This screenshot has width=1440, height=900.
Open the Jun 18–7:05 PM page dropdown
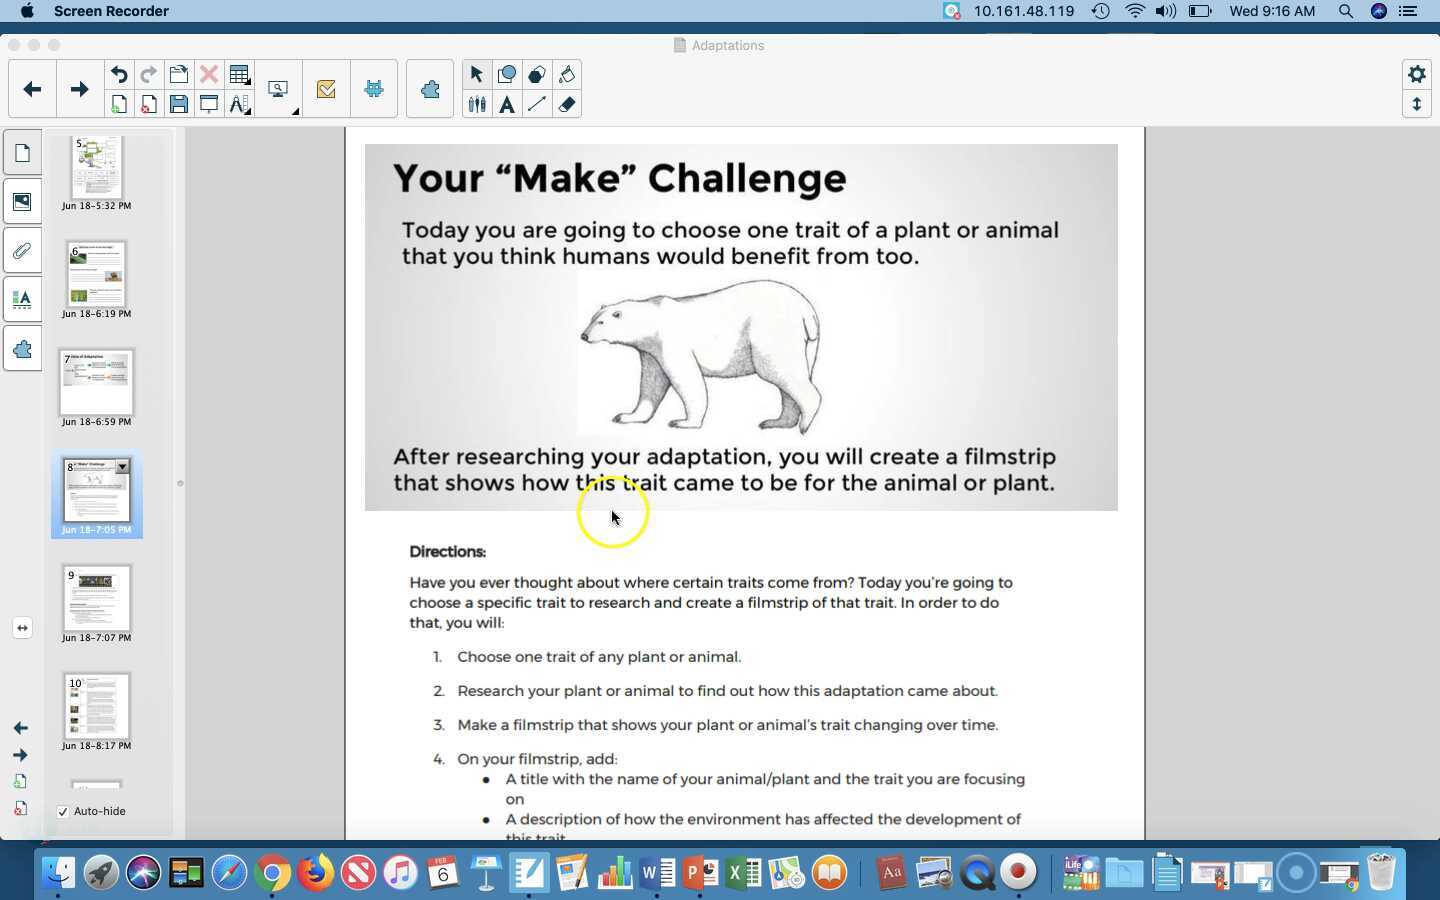(x=121, y=467)
